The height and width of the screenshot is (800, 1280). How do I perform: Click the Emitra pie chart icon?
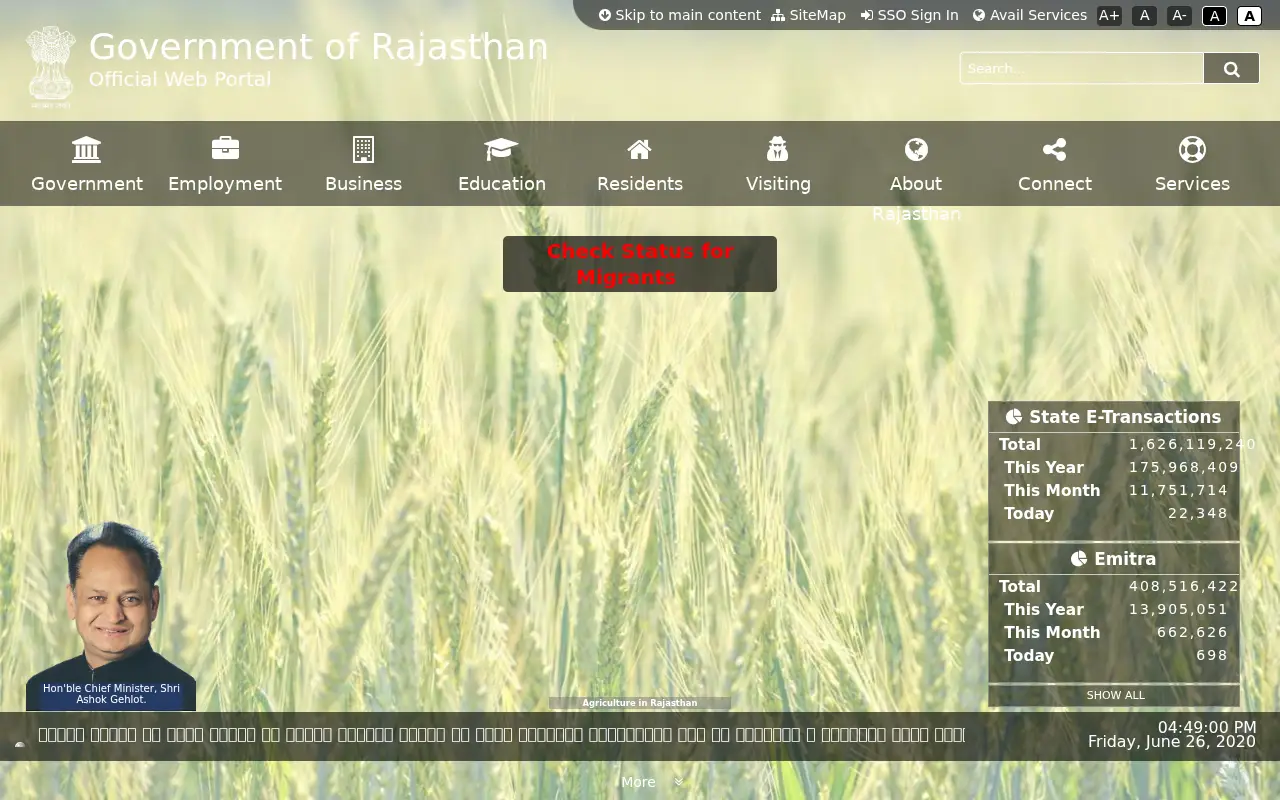click(1079, 559)
